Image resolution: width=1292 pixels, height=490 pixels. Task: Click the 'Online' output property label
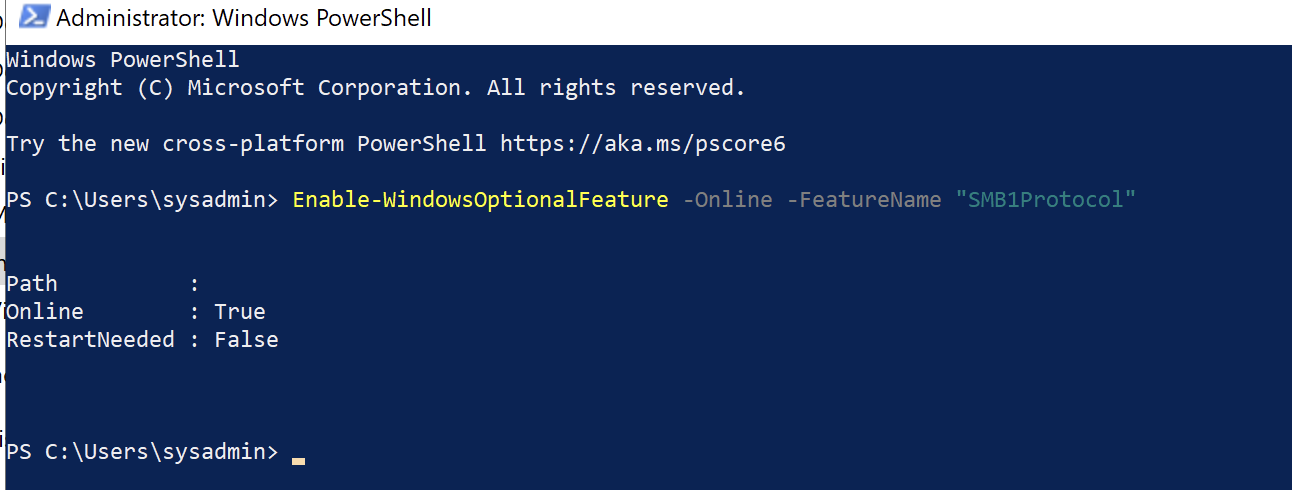coord(45,312)
